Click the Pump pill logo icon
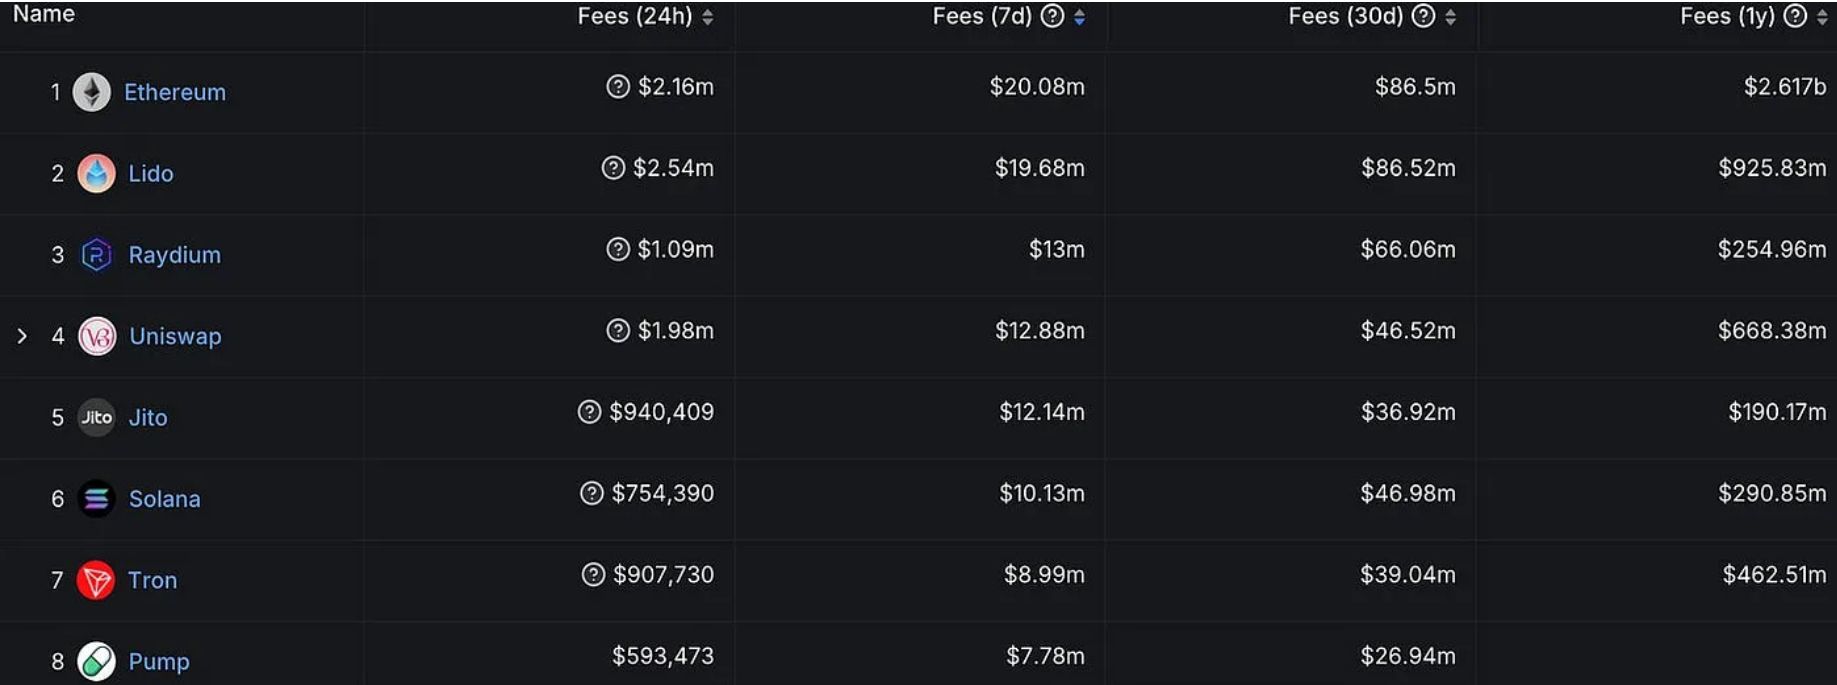 pyautogui.click(x=96, y=661)
